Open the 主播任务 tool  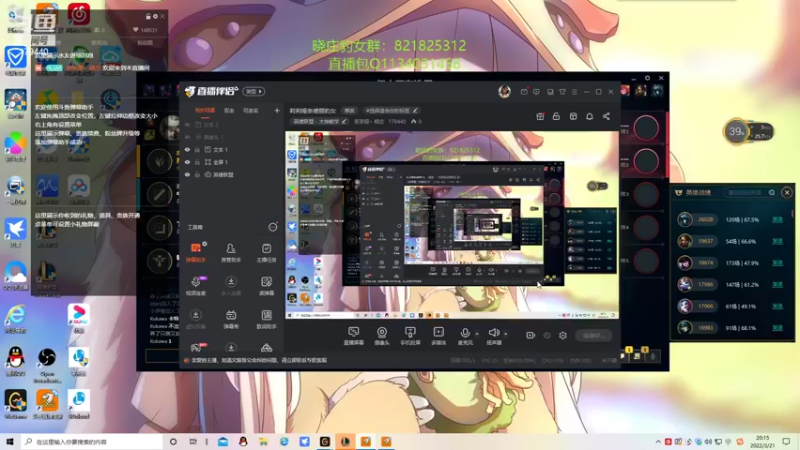(x=266, y=253)
